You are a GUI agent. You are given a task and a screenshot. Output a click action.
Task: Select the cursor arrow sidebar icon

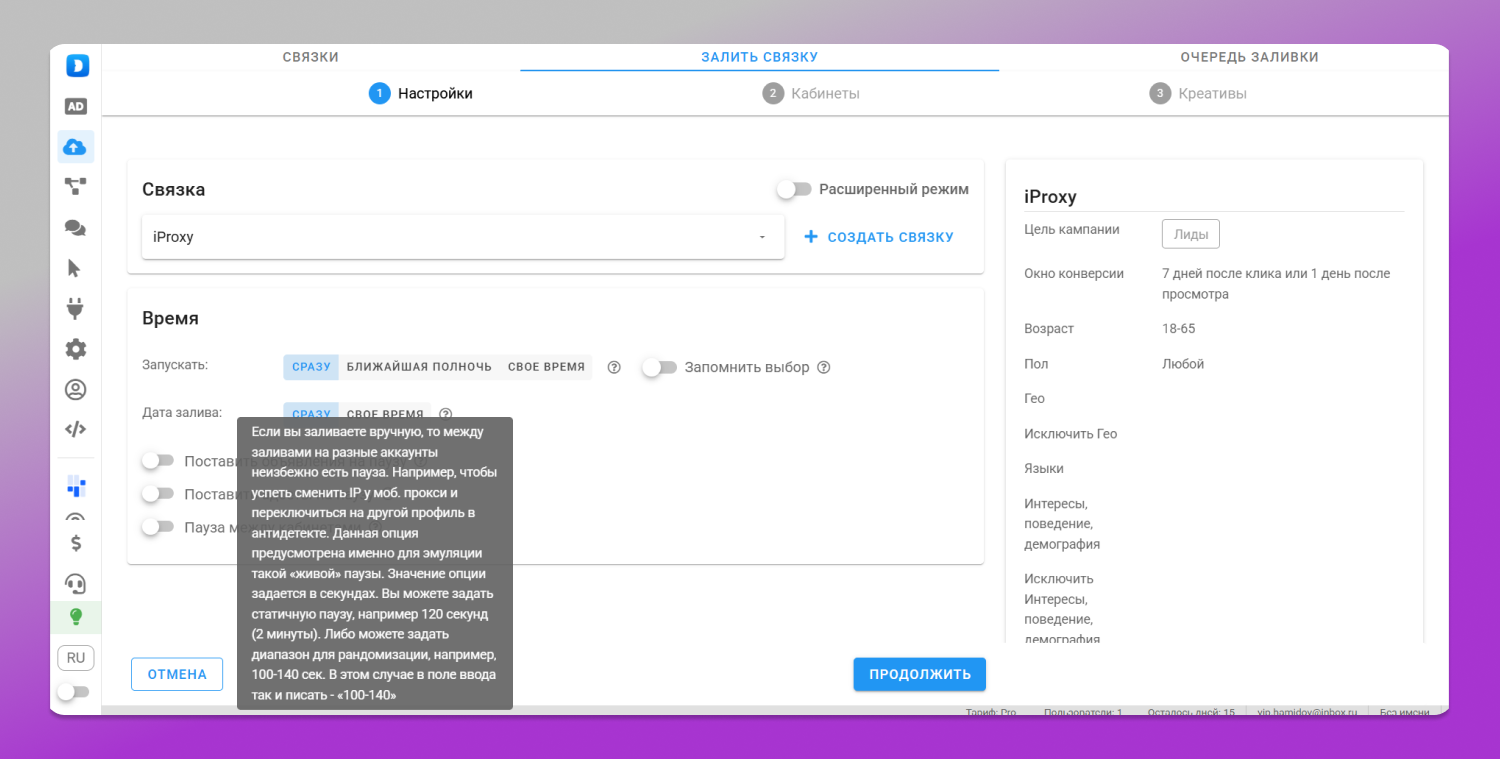[x=74, y=267]
